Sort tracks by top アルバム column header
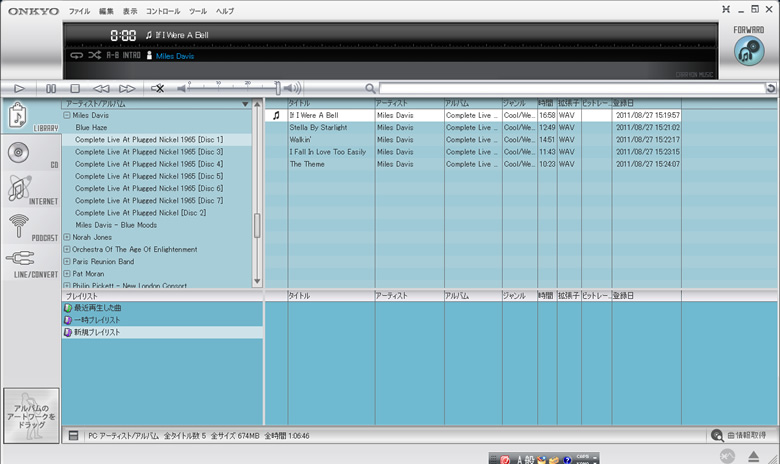 tap(473, 103)
